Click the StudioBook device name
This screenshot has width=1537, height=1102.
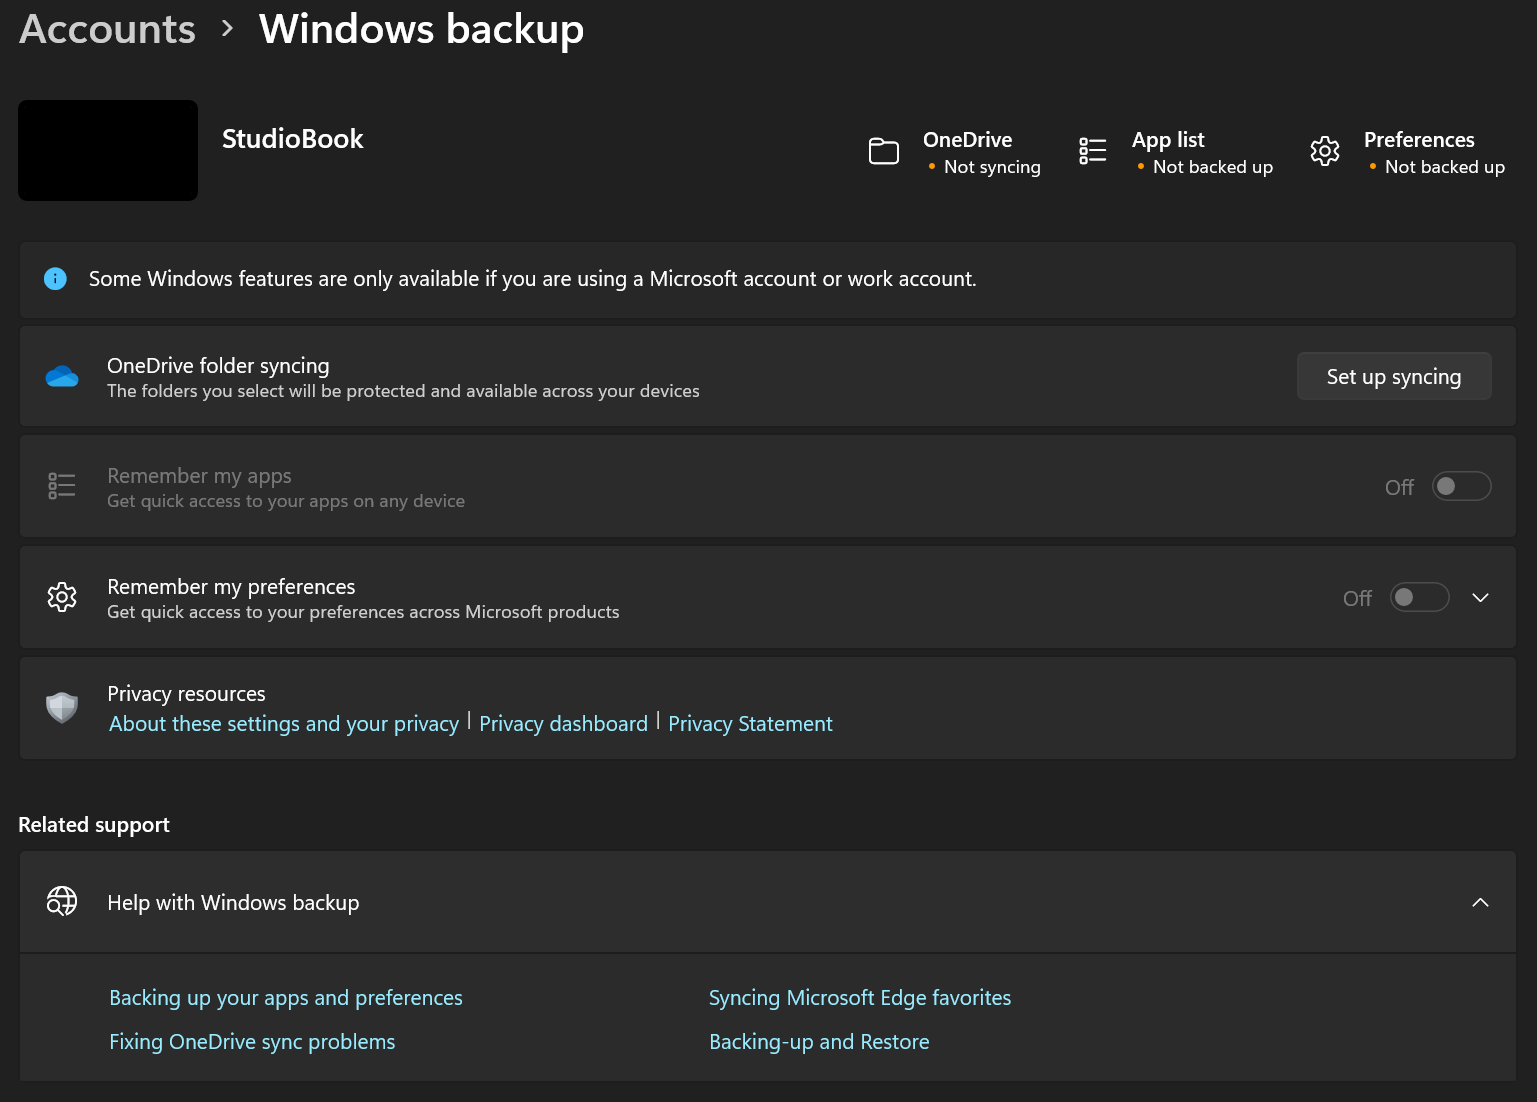[x=293, y=139]
